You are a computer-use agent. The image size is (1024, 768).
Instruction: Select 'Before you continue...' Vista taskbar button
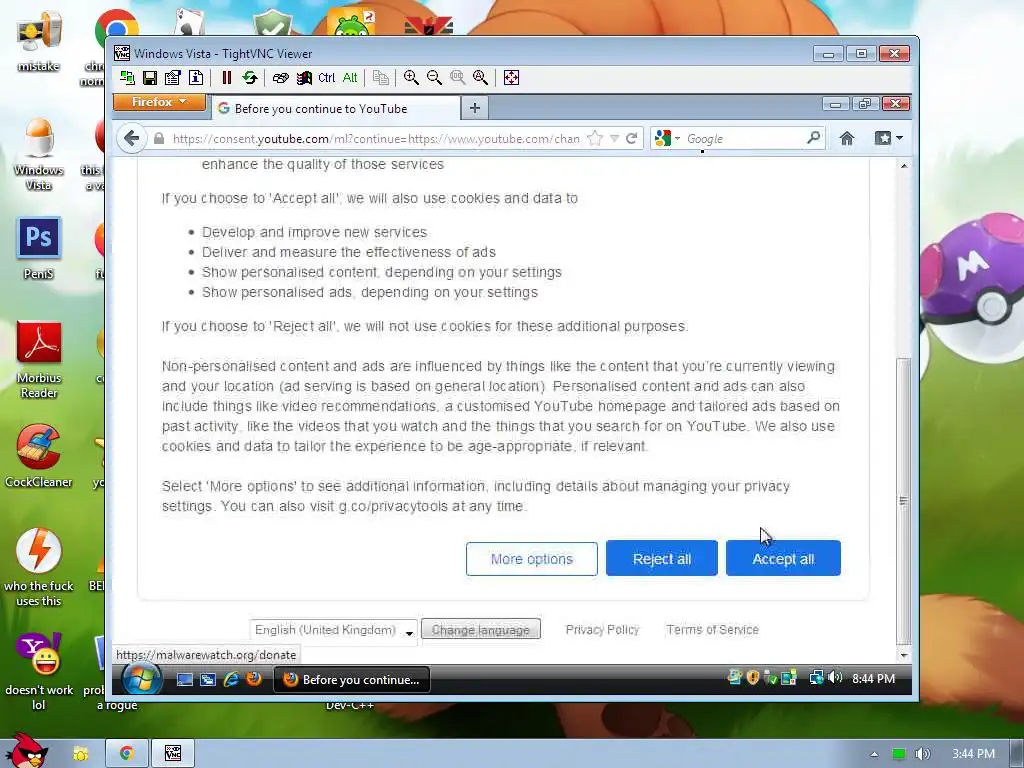tap(351, 680)
